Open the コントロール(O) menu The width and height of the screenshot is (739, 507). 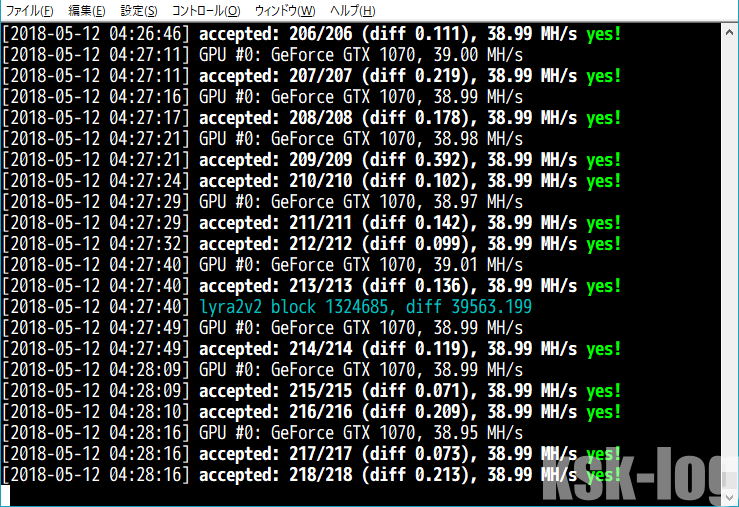point(206,10)
